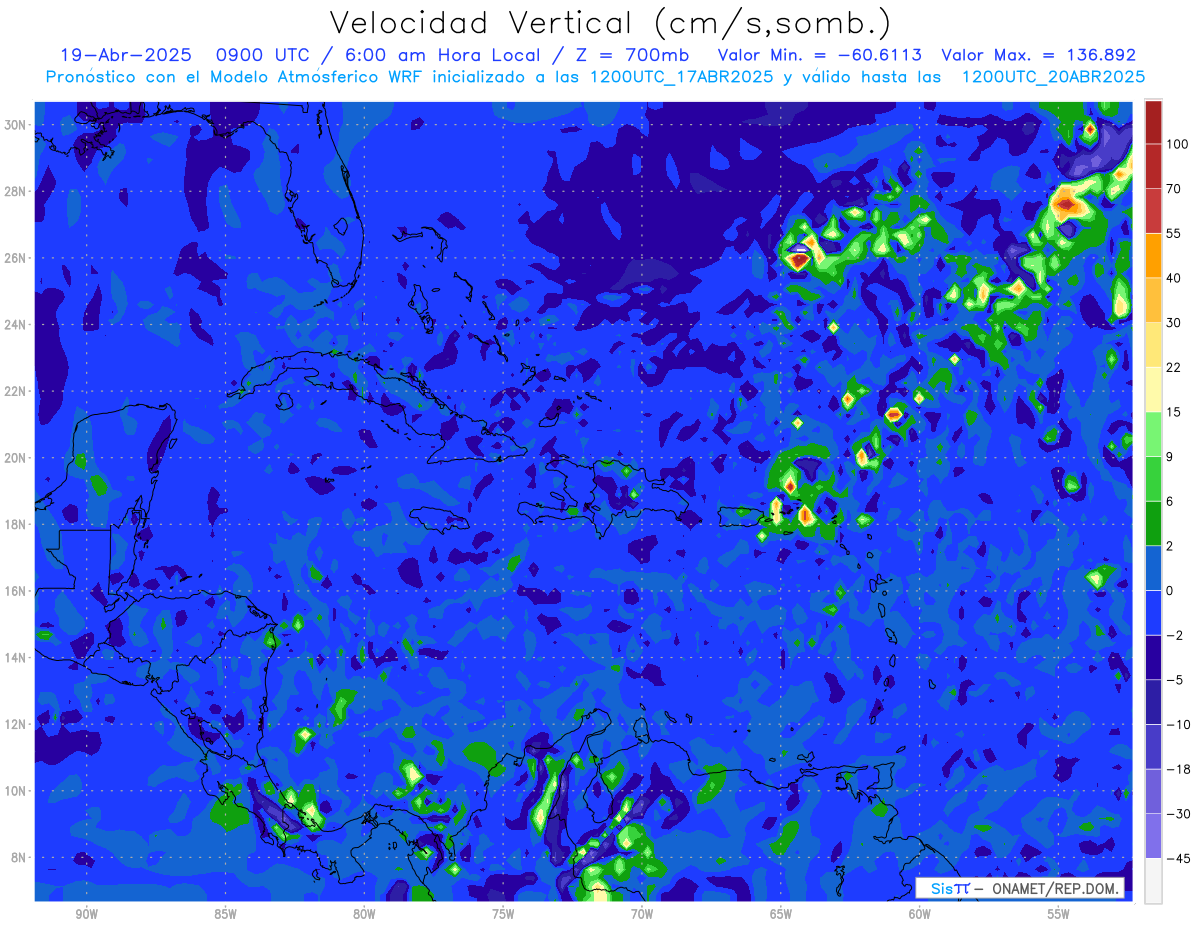Click the '30N' latitude label
The height and width of the screenshot is (927, 1200).
(x=15, y=125)
